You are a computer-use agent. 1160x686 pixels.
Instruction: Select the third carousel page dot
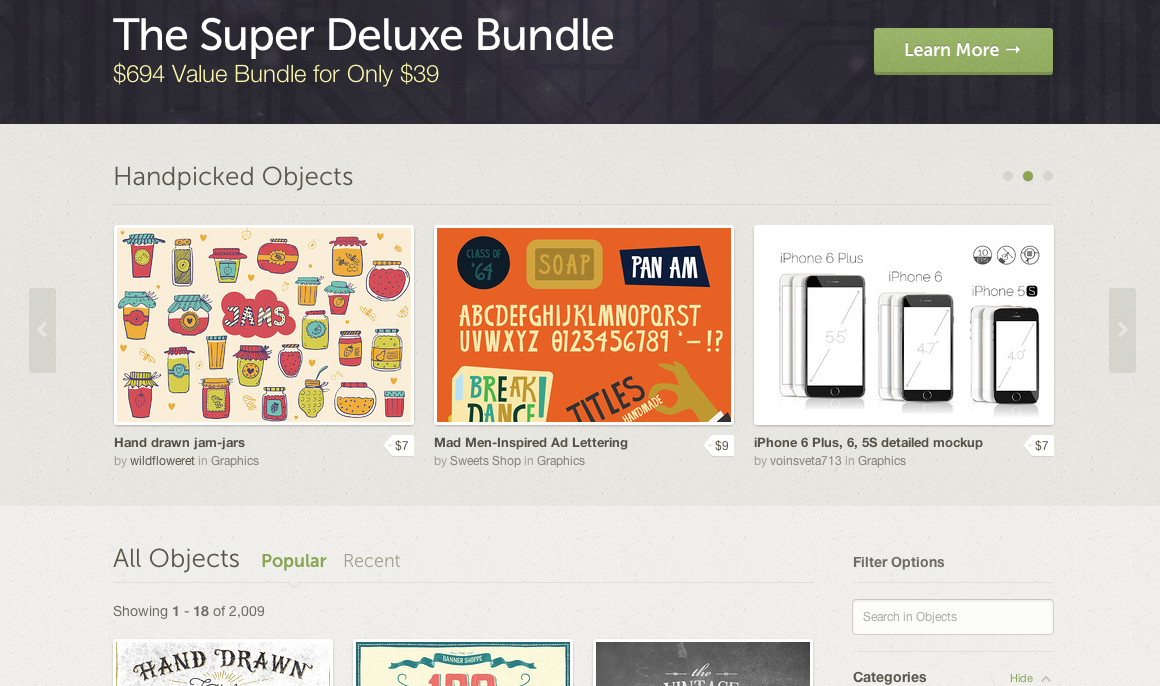pos(1048,176)
